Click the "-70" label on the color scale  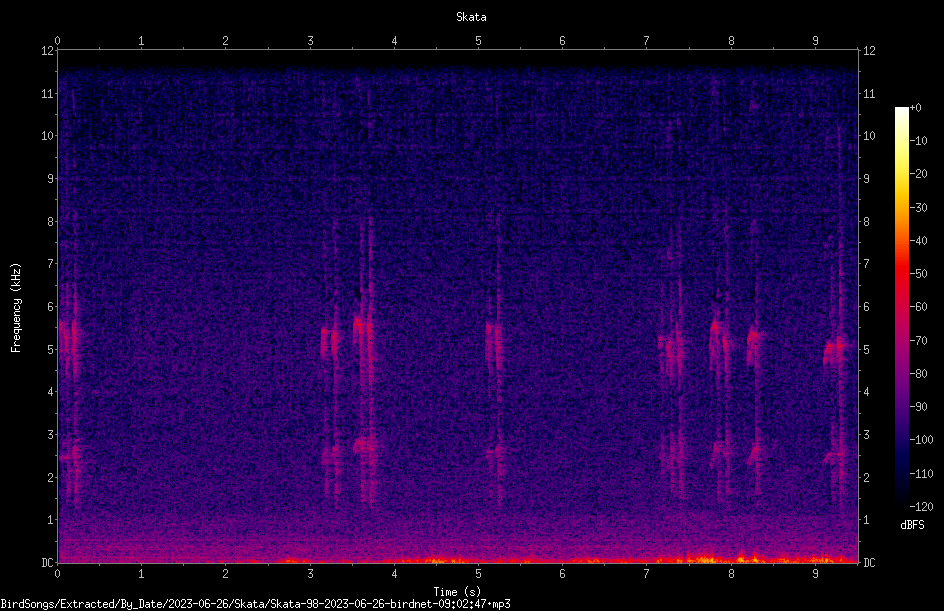point(918,341)
